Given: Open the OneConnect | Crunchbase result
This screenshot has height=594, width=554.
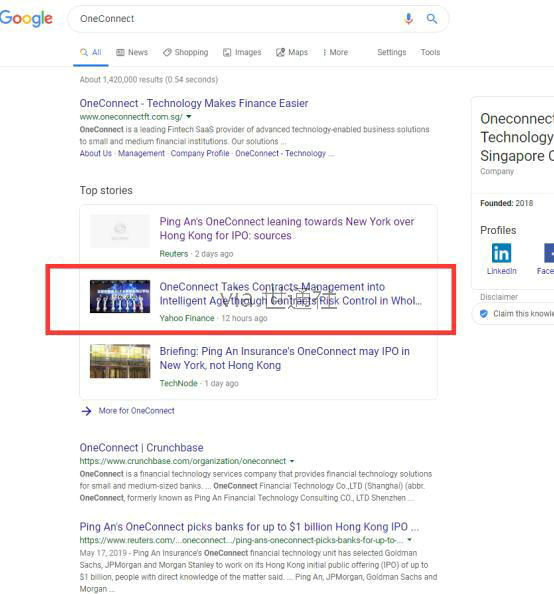Looking at the screenshot, I should pyautogui.click(x=141, y=447).
